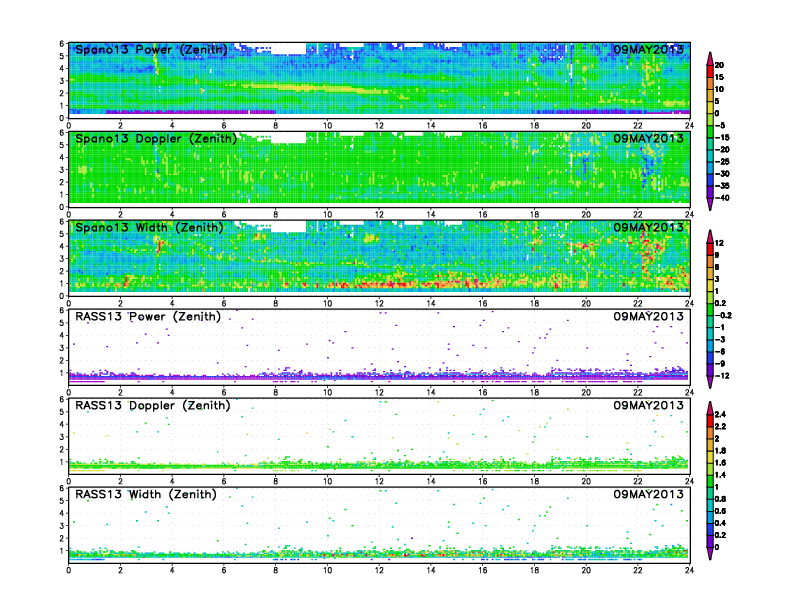Click the "Spano13 Doppler (Zenith)" panel title

[x=156, y=139]
